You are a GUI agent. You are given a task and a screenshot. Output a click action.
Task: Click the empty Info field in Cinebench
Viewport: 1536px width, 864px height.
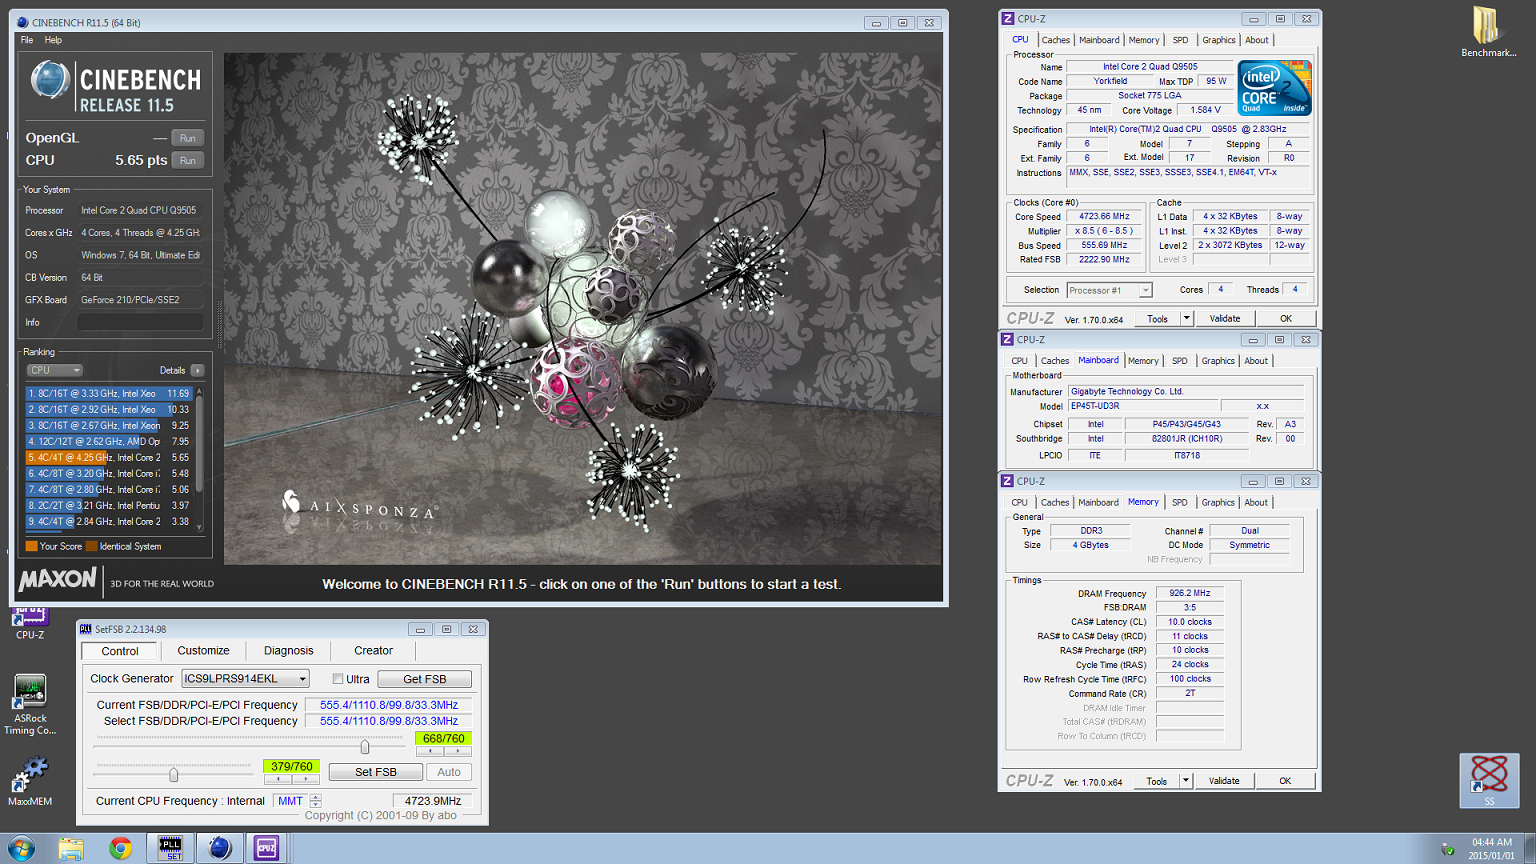point(140,322)
